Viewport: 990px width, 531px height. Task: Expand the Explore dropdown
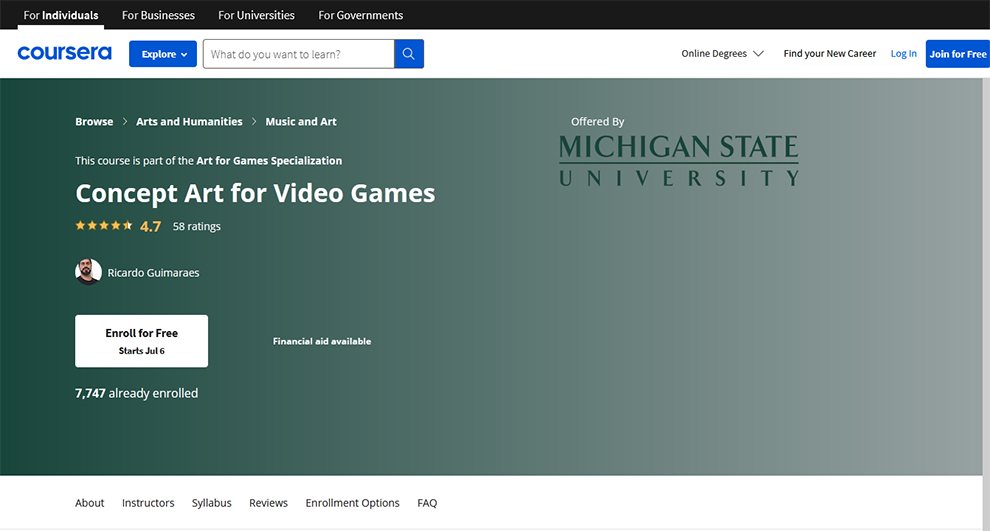[x=163, y=54]
